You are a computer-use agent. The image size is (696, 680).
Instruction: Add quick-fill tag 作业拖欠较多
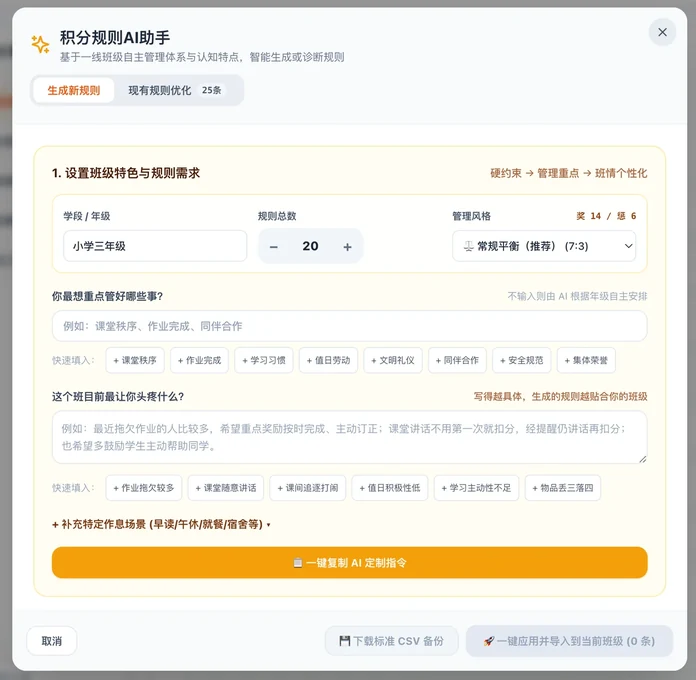click(144, 488)
